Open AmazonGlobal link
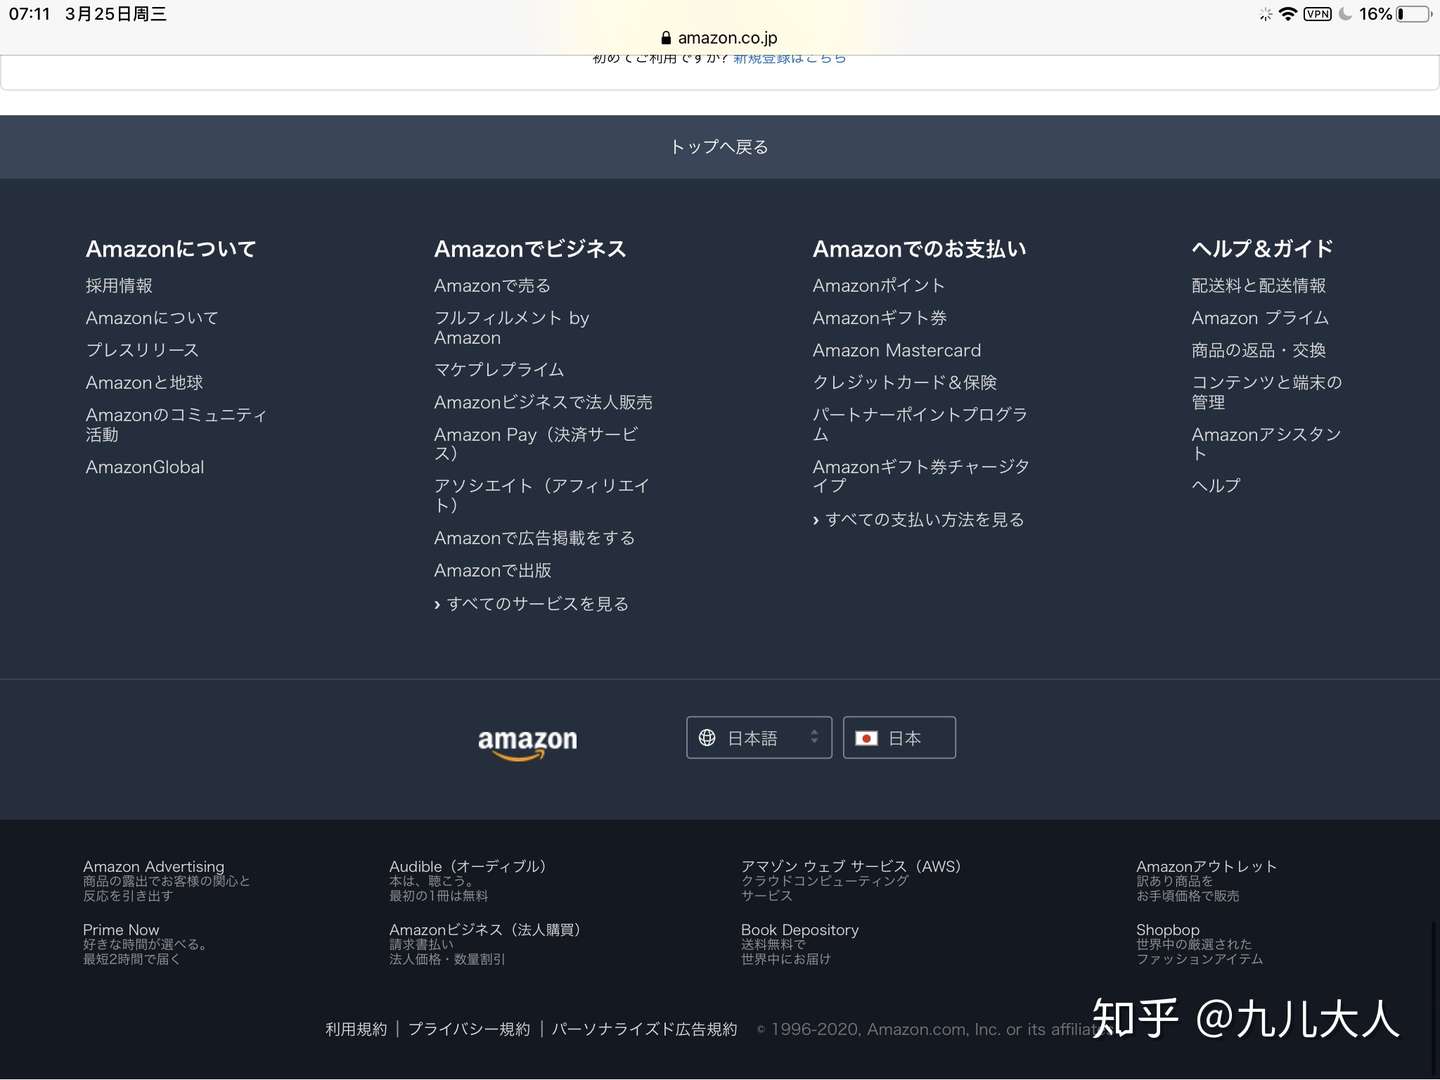The image size is (1440, 1080). click(x=145, y=467)
